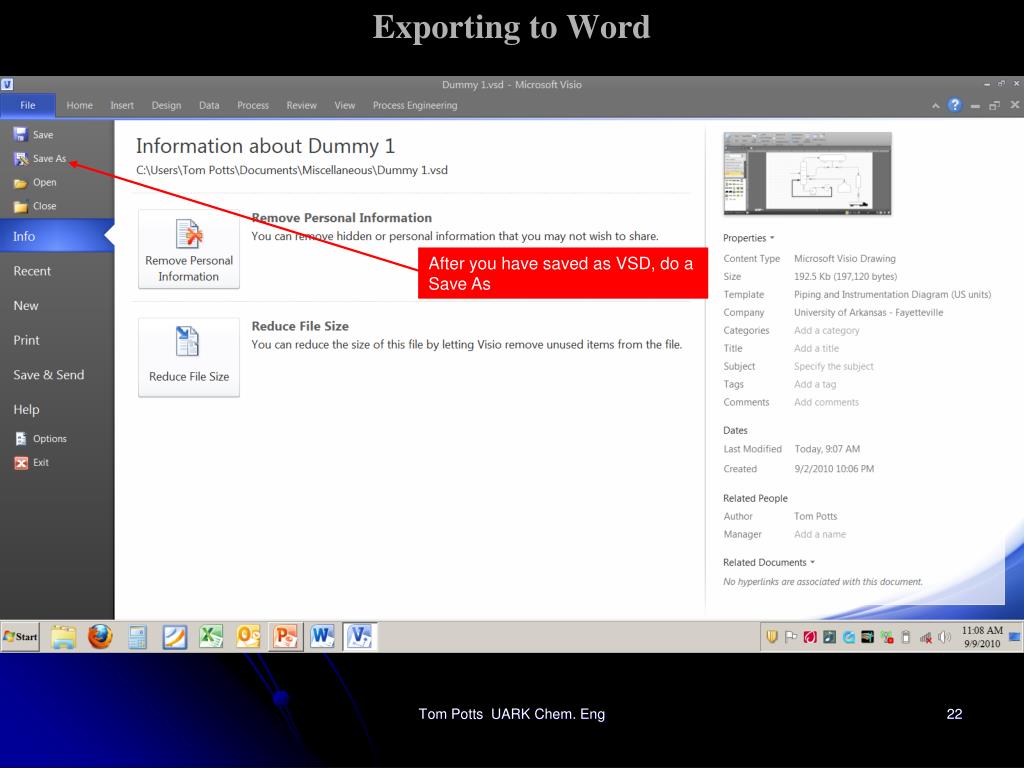Click the drawing preview thumbnail
This screenshot has height=768, width=1024.
pyautogui.click(x=807, y=174)
